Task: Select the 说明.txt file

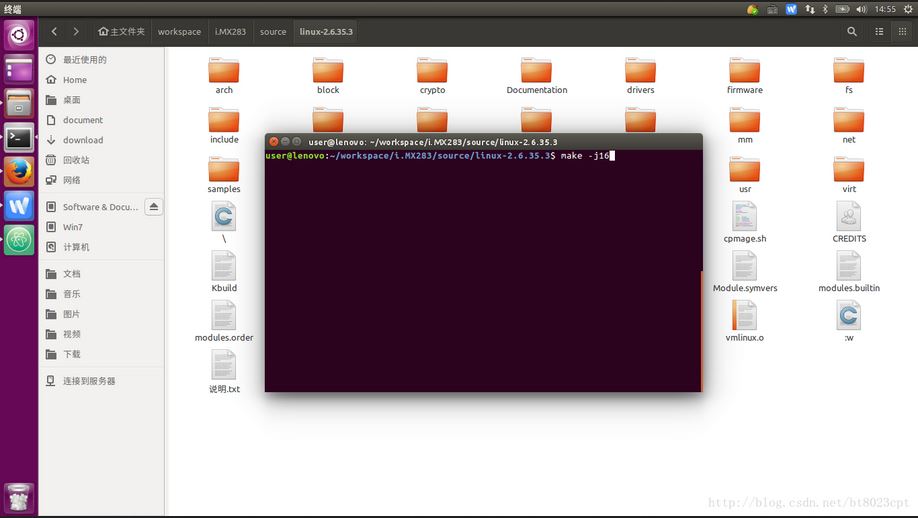Action: click(x=224, y=372)
